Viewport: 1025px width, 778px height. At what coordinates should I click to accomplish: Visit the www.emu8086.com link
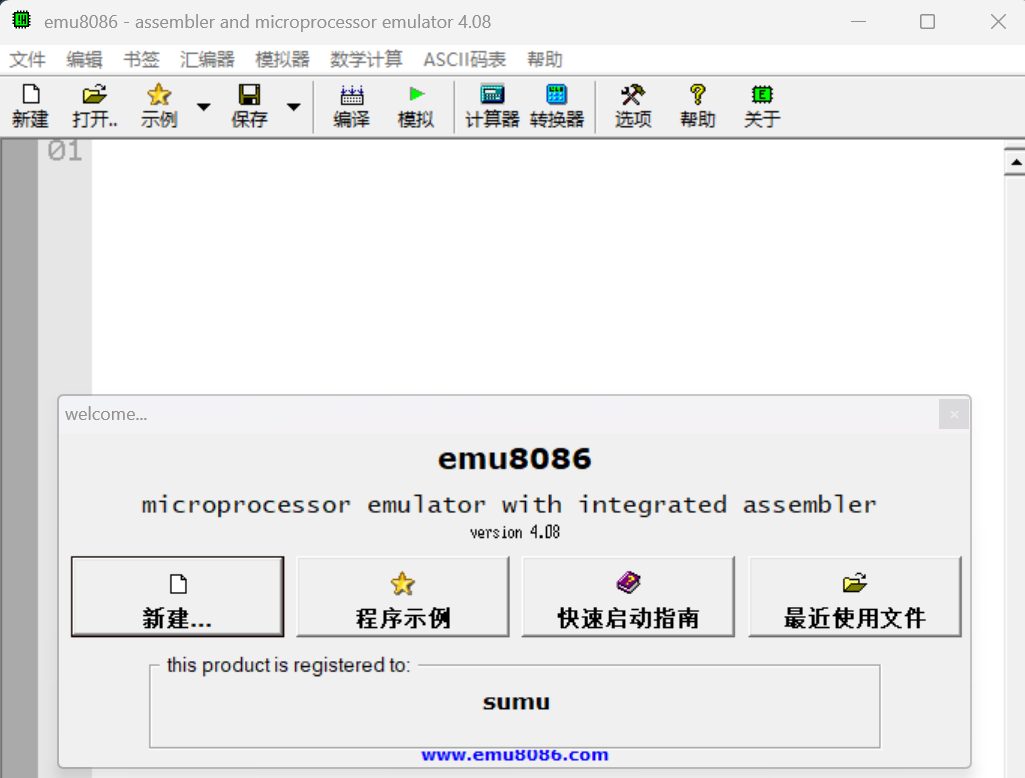(515, 756)
